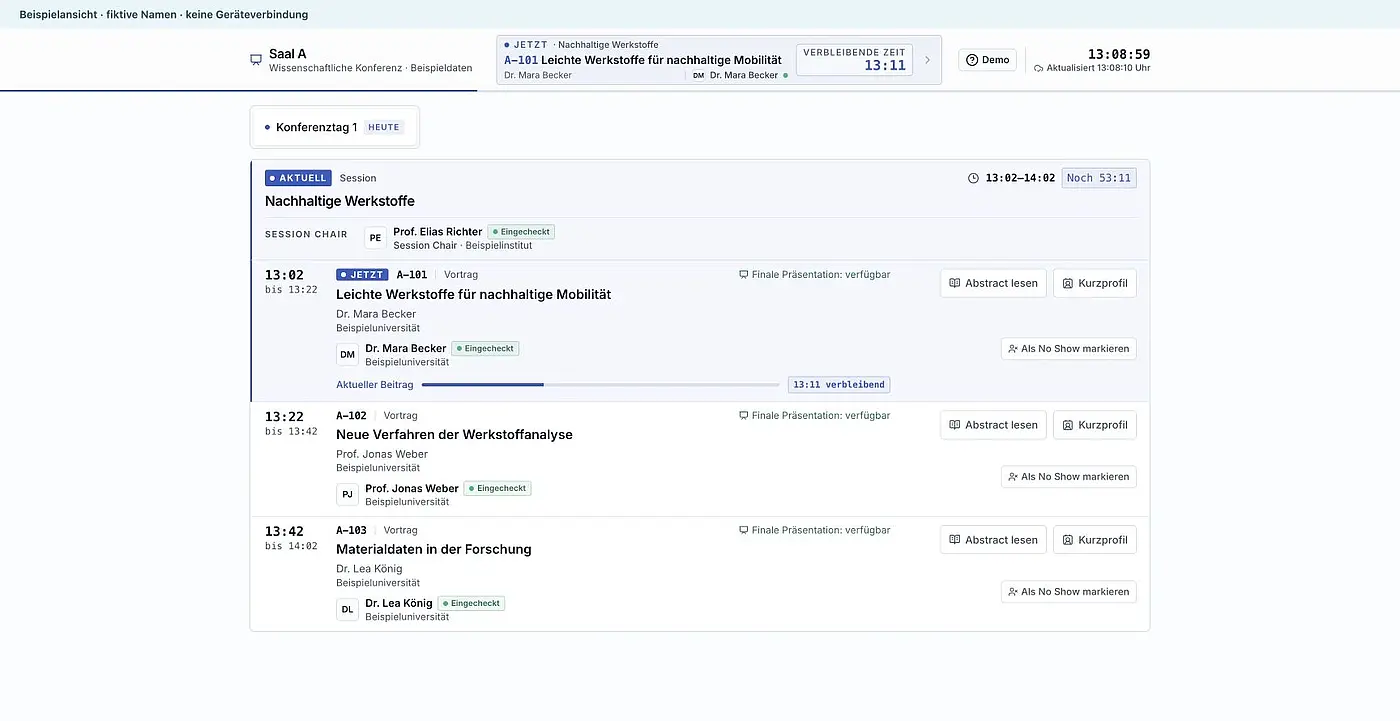Read abstract for A-102 talk
1400x721 pixels.
click(x=993, y=425)
